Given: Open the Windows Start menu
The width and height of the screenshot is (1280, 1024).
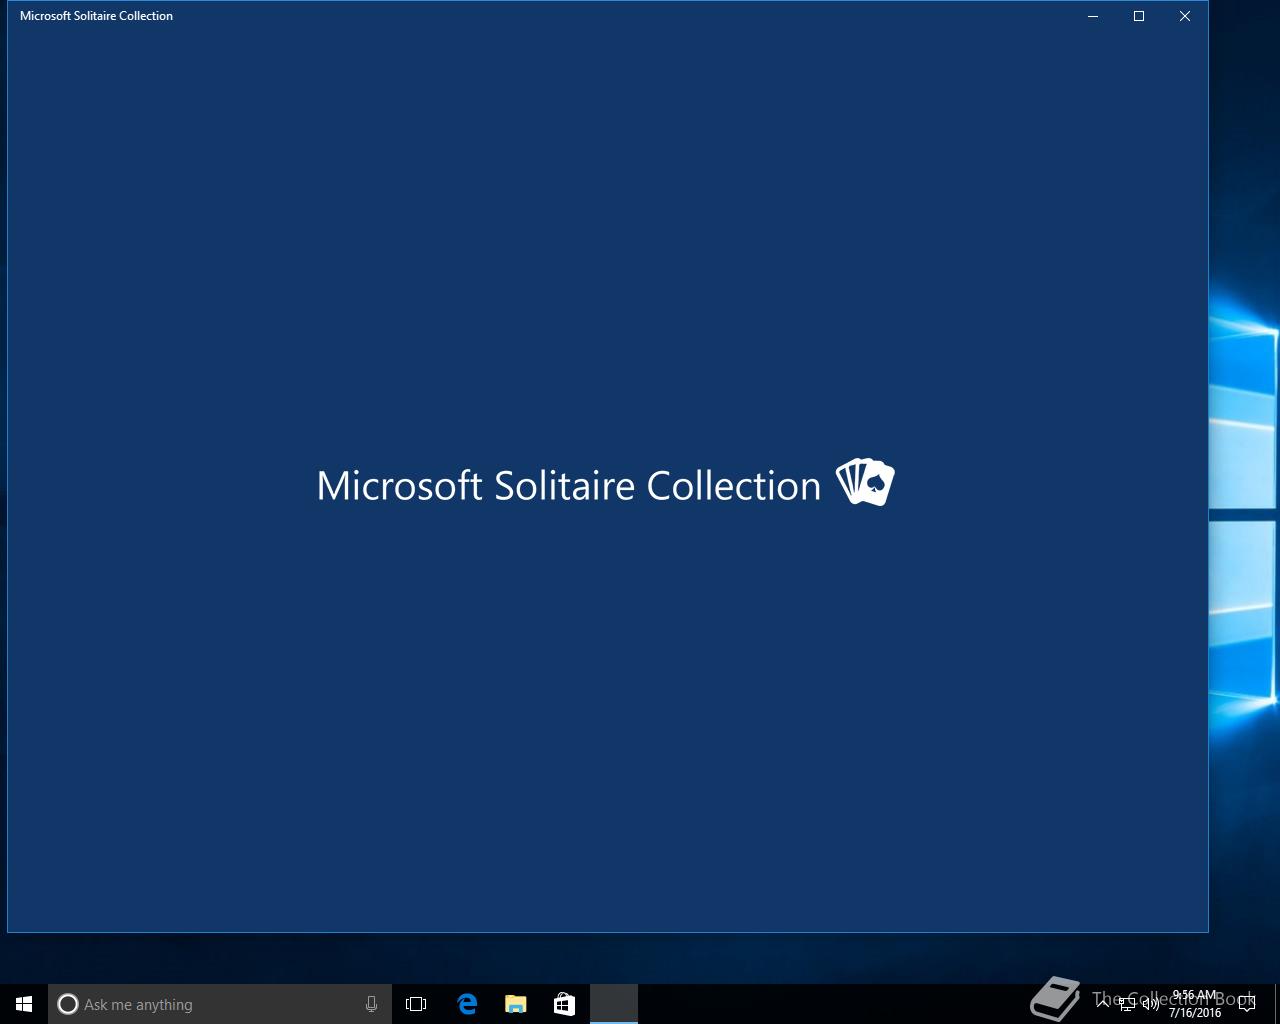Looking at the screenshot, I should tap(24, 1004).
